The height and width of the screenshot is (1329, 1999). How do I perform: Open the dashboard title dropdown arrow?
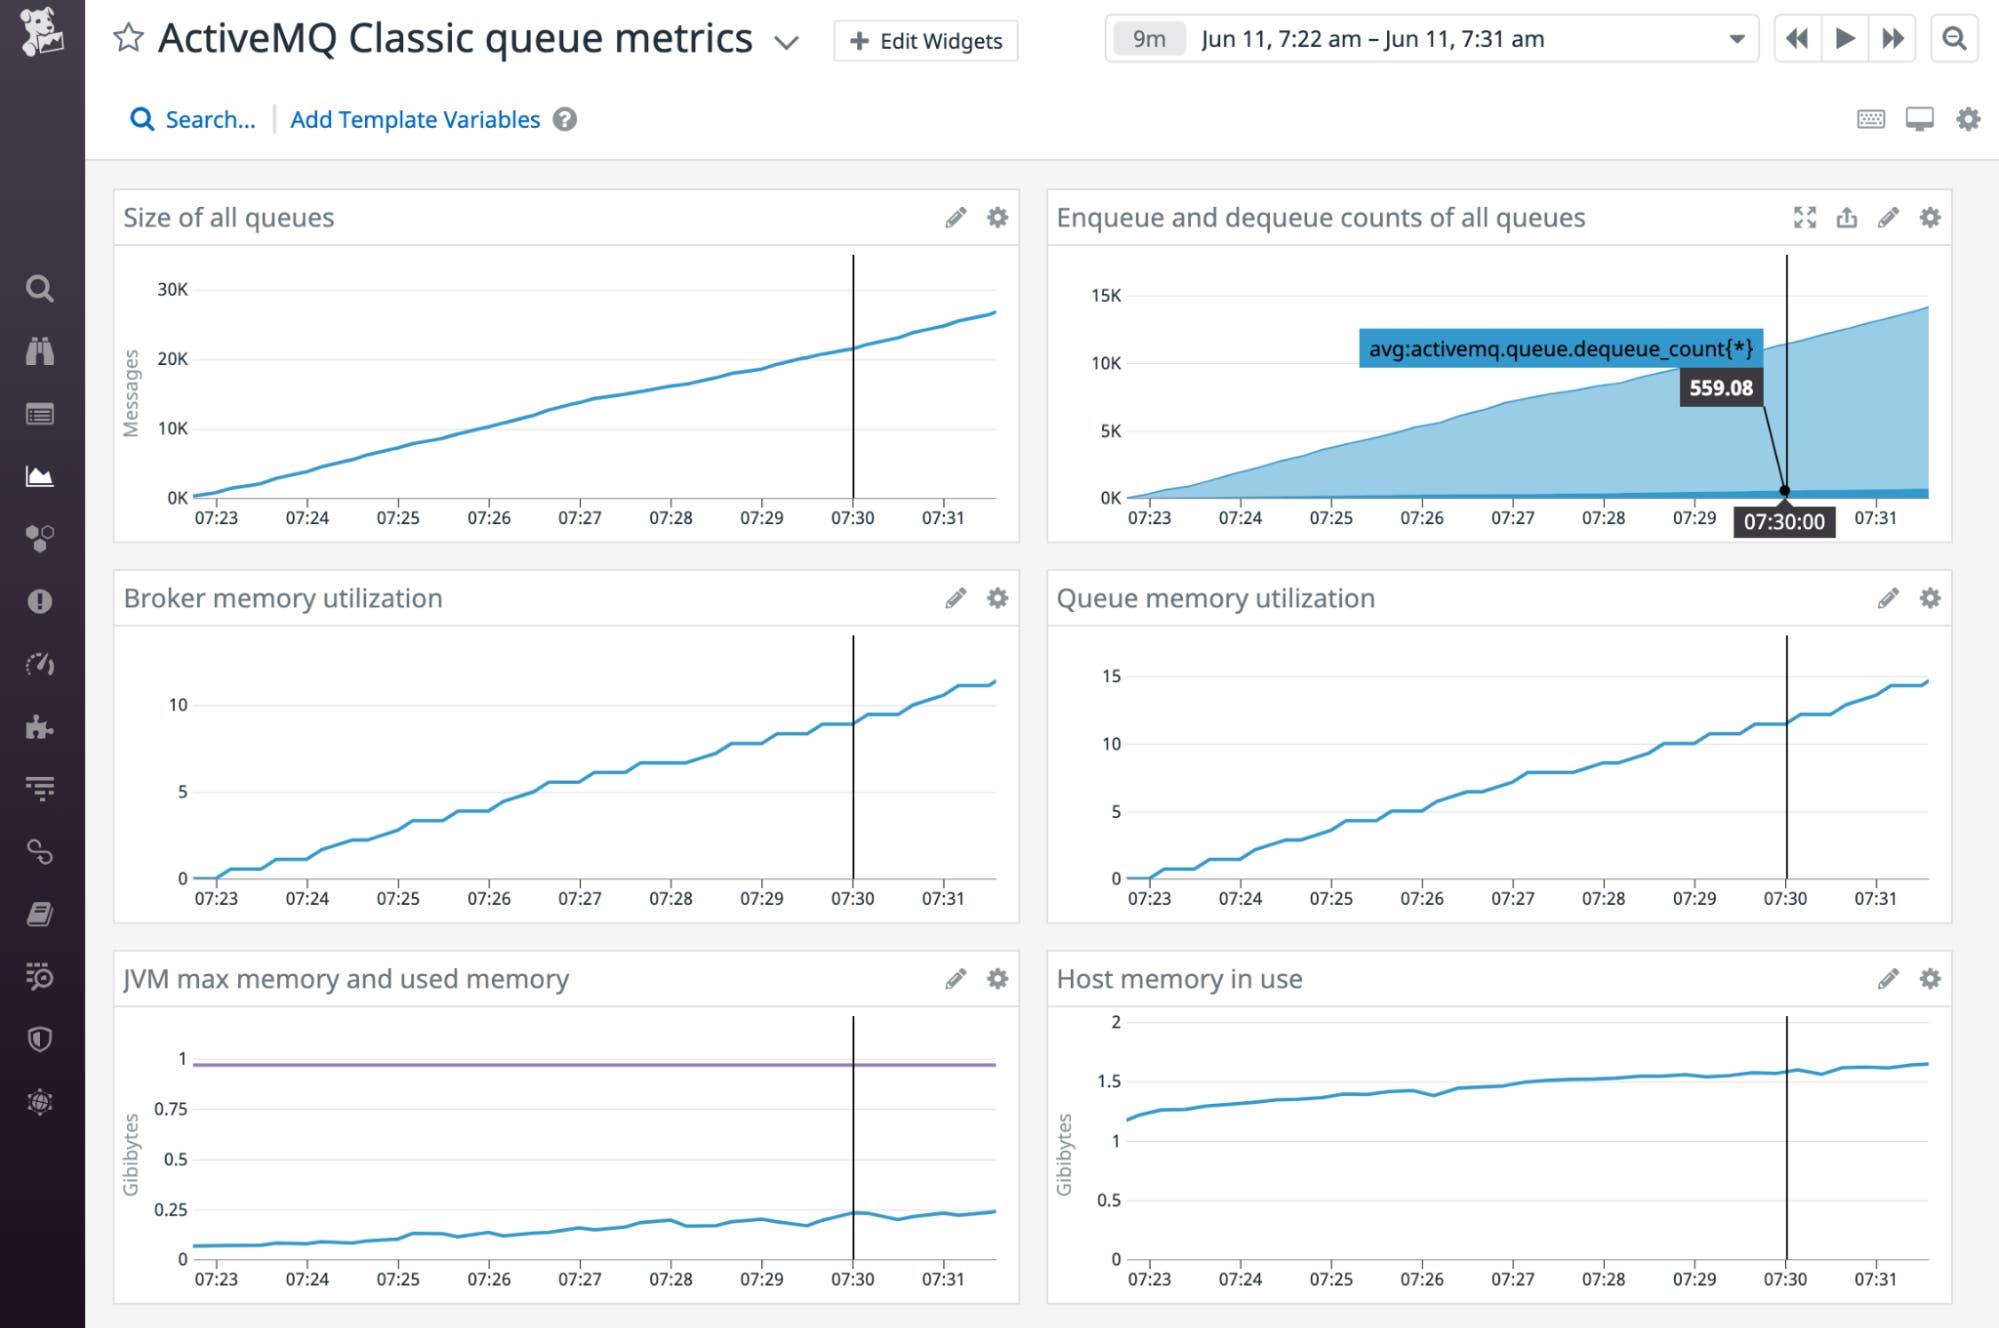point(786,42)
